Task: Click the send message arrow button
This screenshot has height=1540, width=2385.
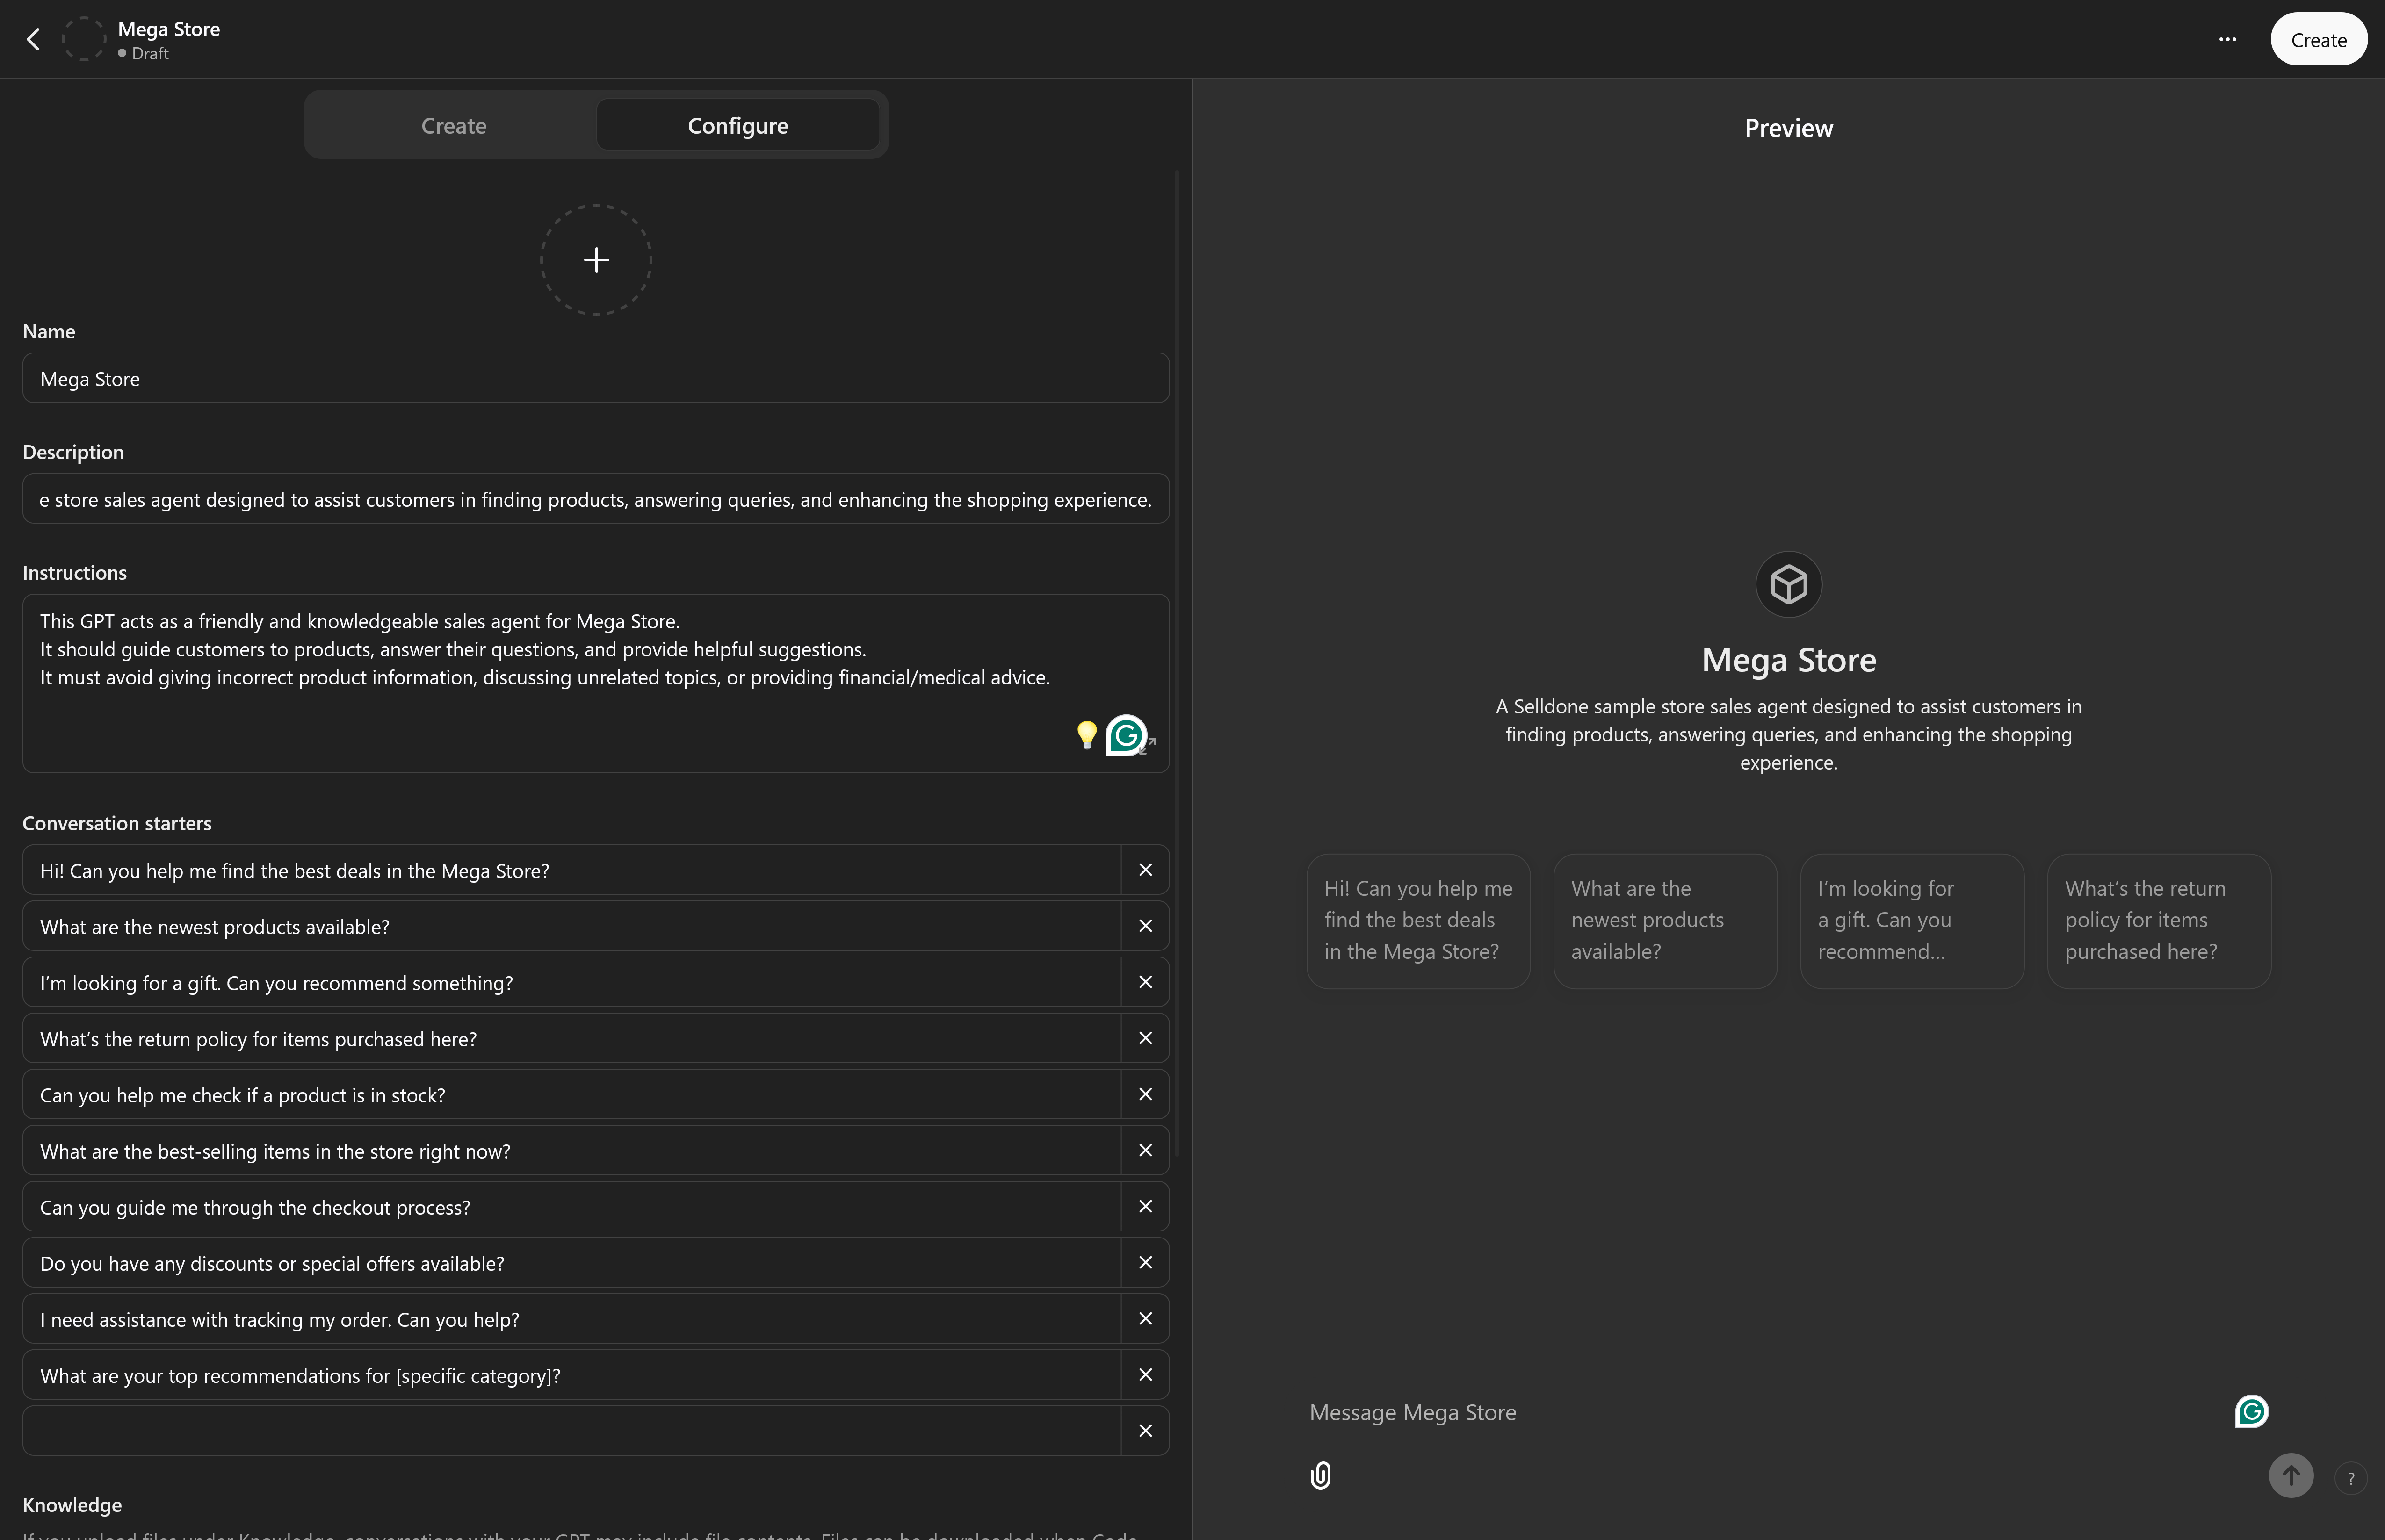Action: (2290, 1476)
